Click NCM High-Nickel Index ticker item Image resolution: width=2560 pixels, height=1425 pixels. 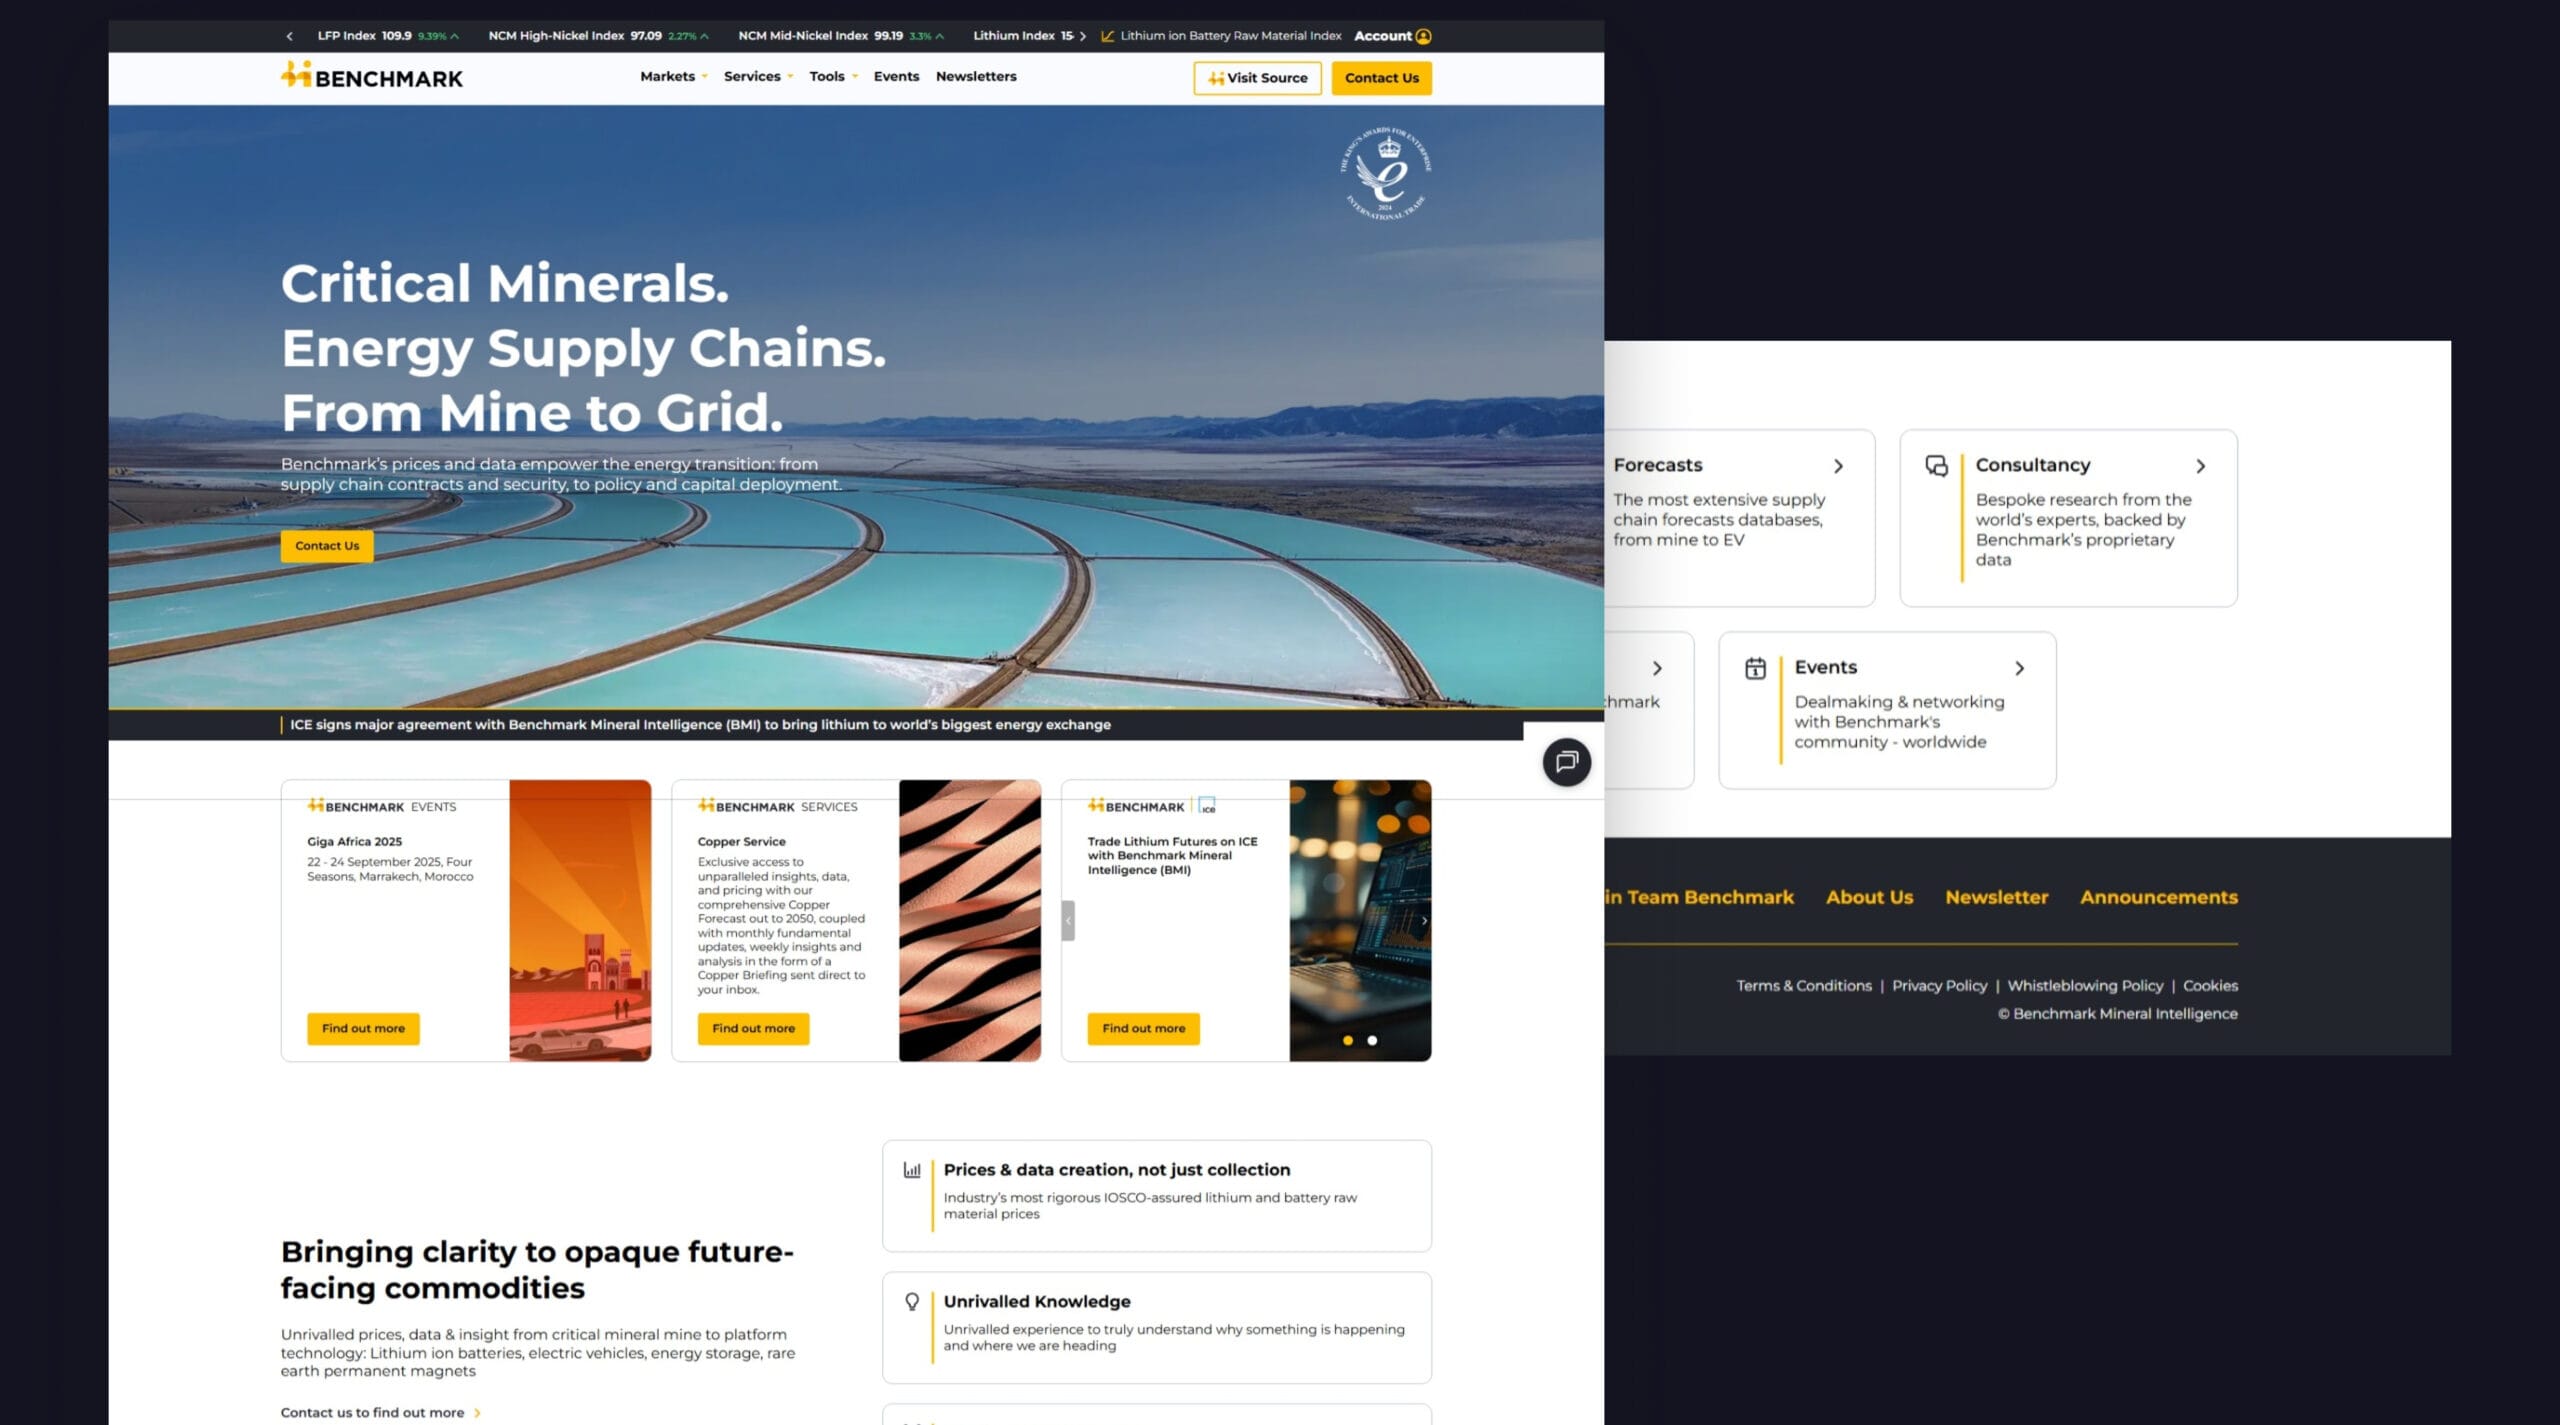tap(598, 36)
